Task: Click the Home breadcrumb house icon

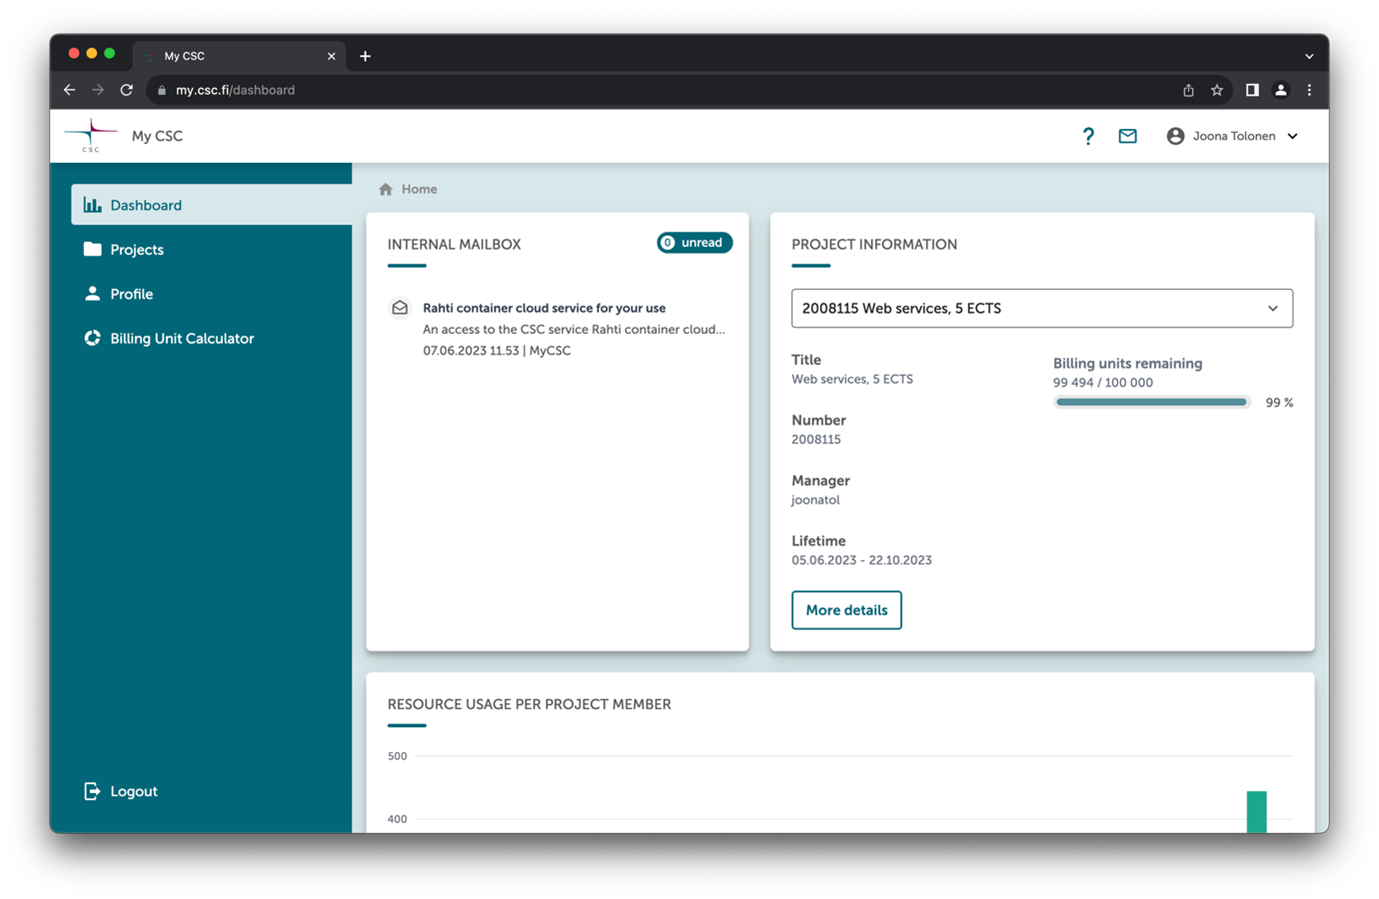Action: 386,189
